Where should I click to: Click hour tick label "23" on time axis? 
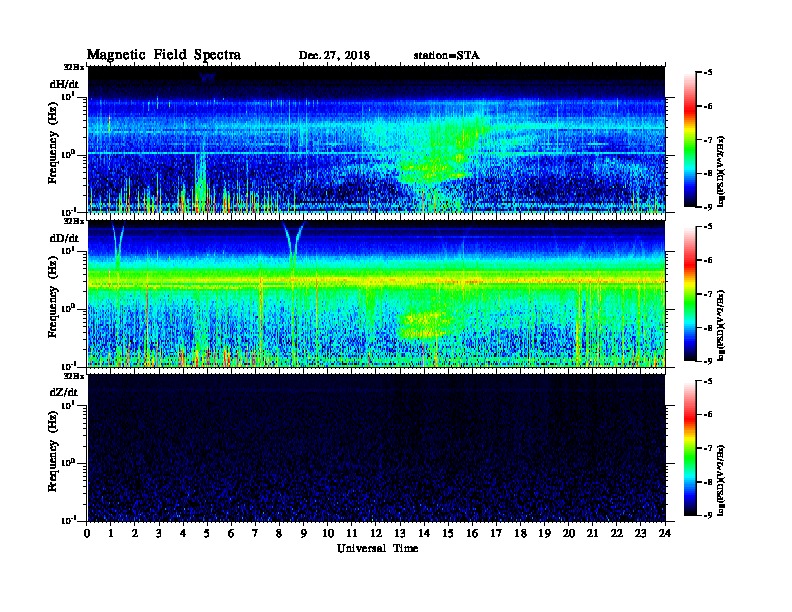640,533
